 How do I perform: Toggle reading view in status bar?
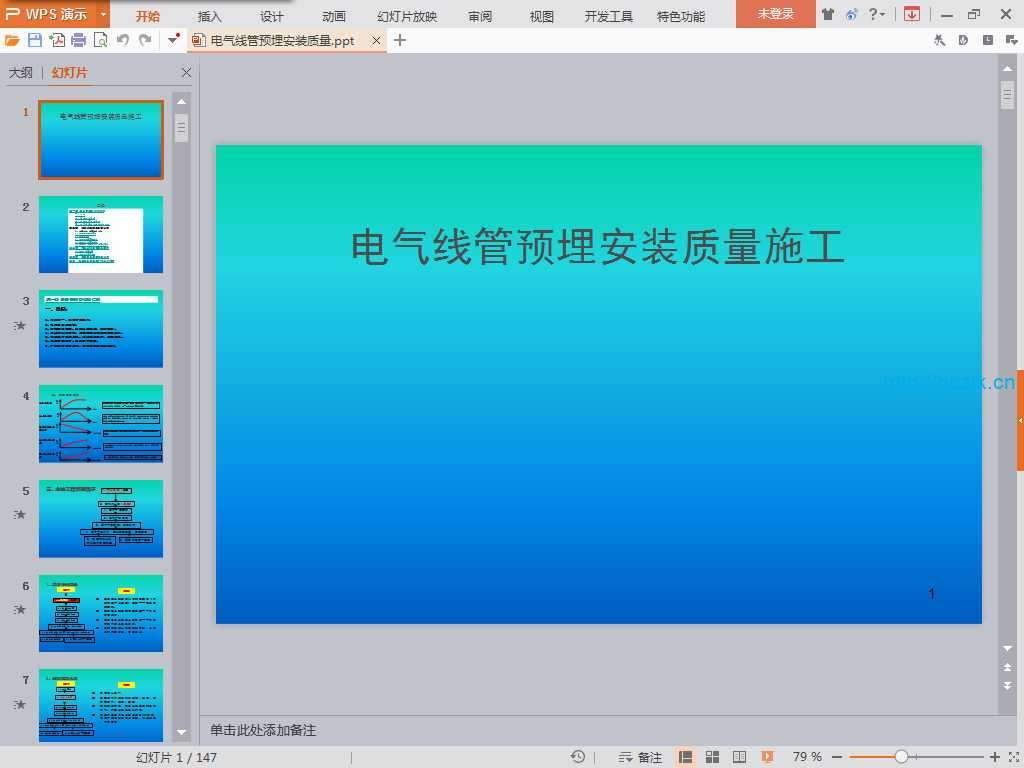point(740,757)
